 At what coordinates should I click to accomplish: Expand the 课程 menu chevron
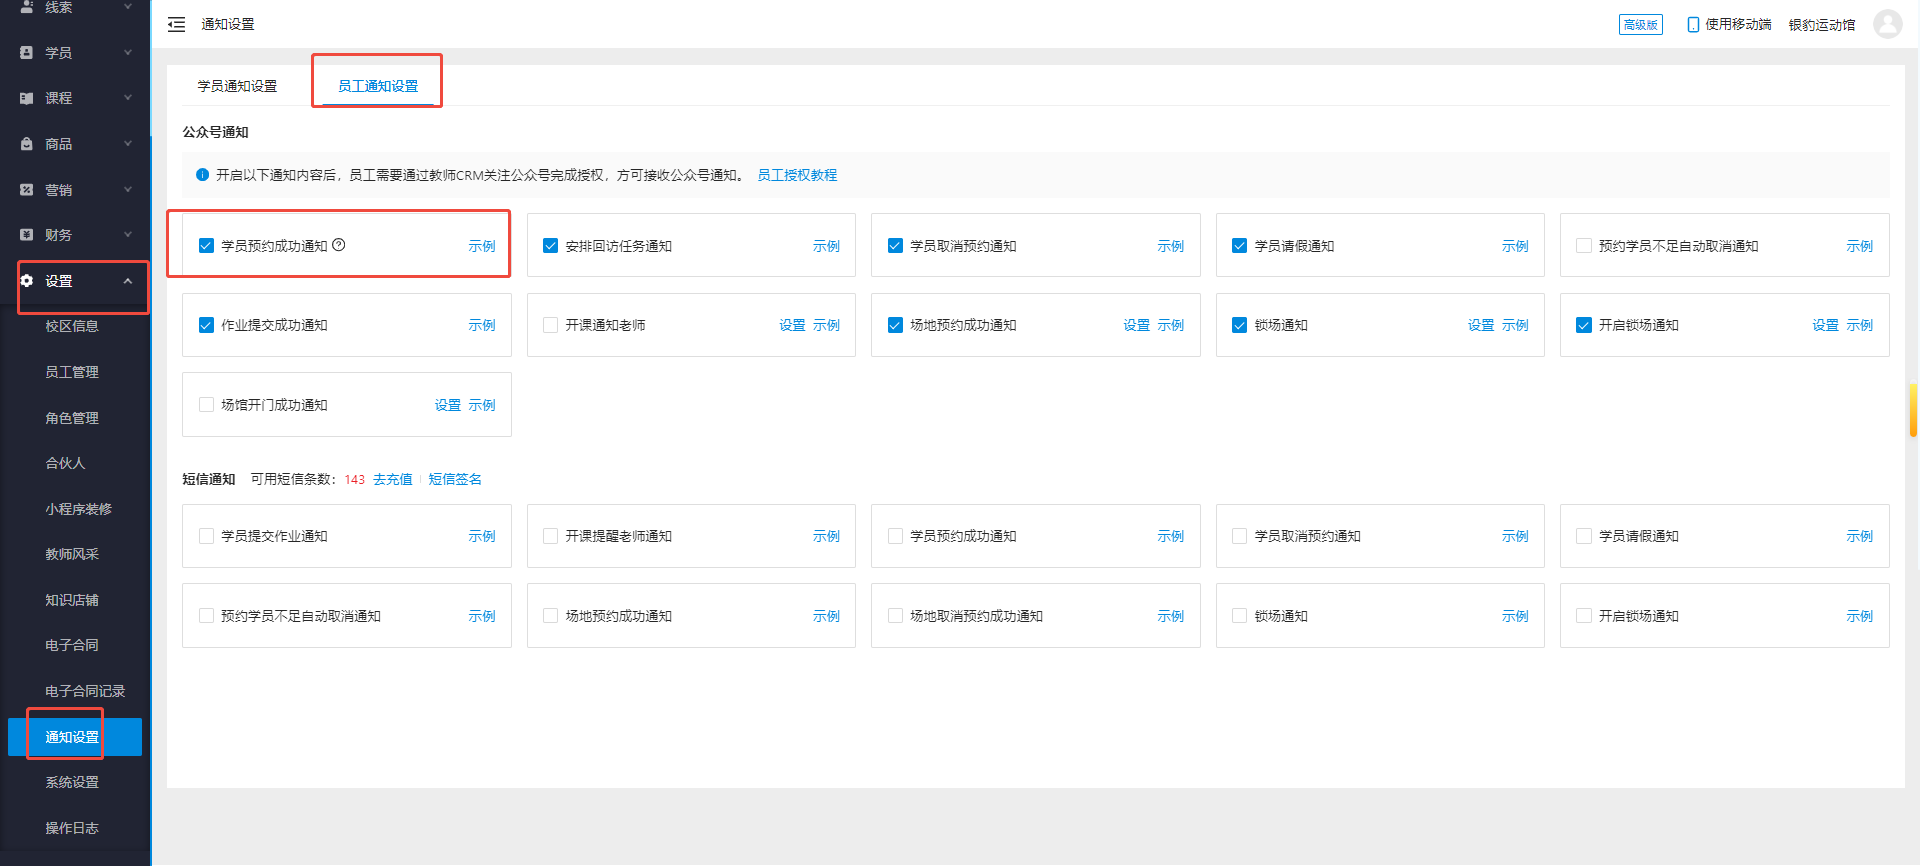pyautogui.click(x=128, y=98)
